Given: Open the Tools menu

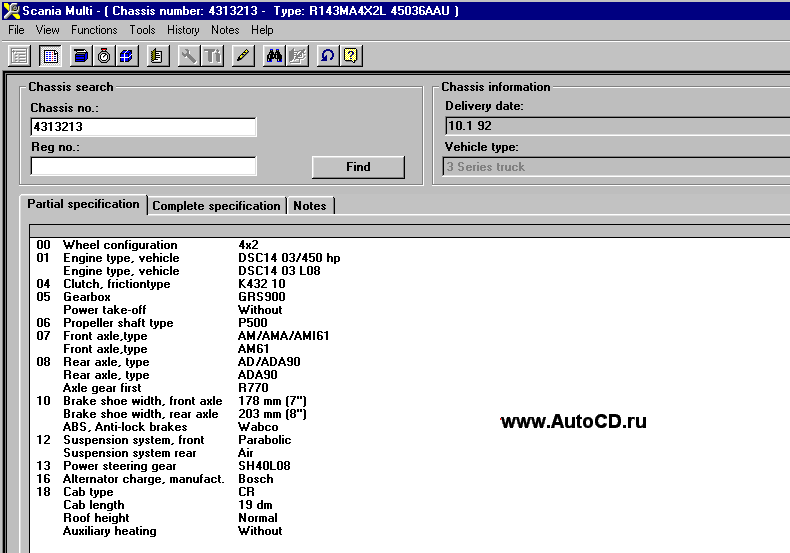Looking at the screenshot, I should pyautogui.click(x=143, y=30).
